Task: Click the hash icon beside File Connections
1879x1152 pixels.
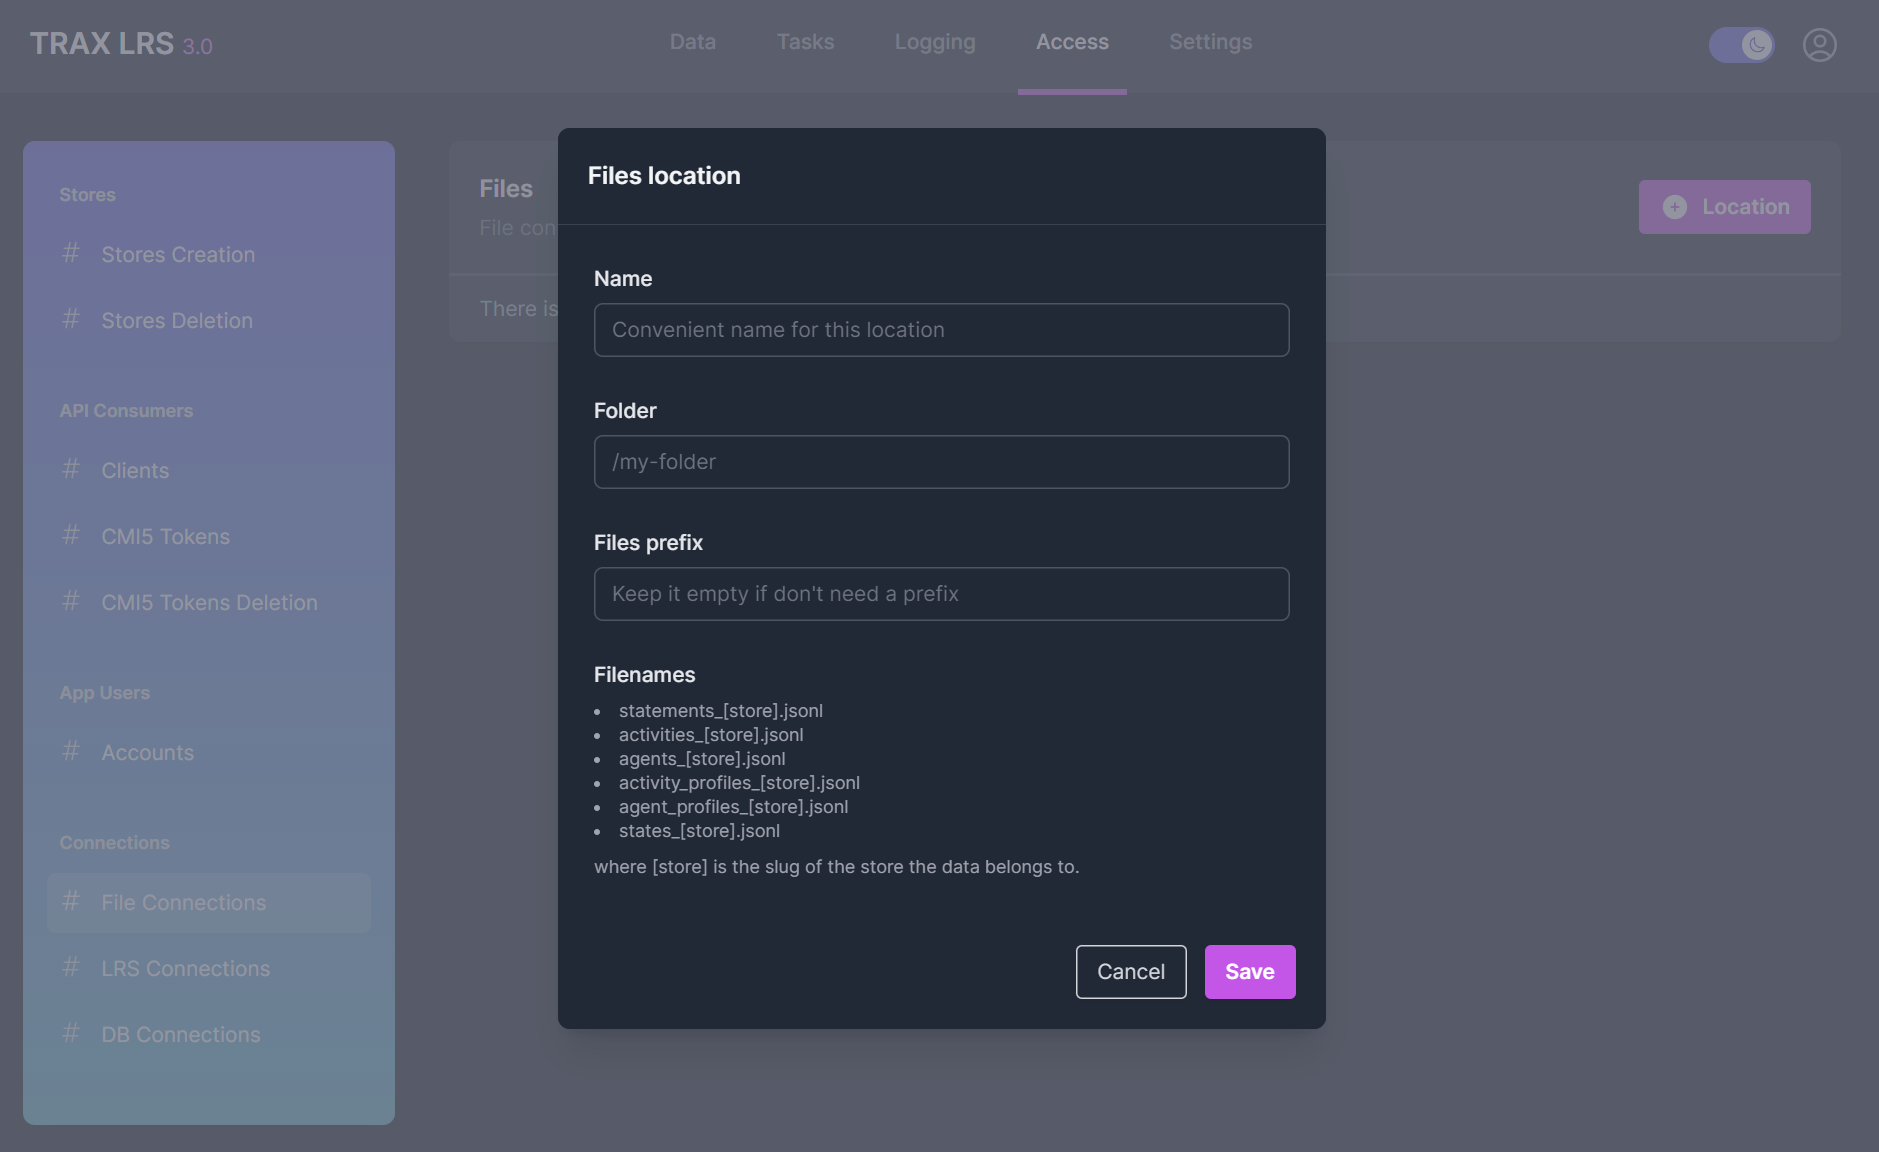Action: click(71, 902)
